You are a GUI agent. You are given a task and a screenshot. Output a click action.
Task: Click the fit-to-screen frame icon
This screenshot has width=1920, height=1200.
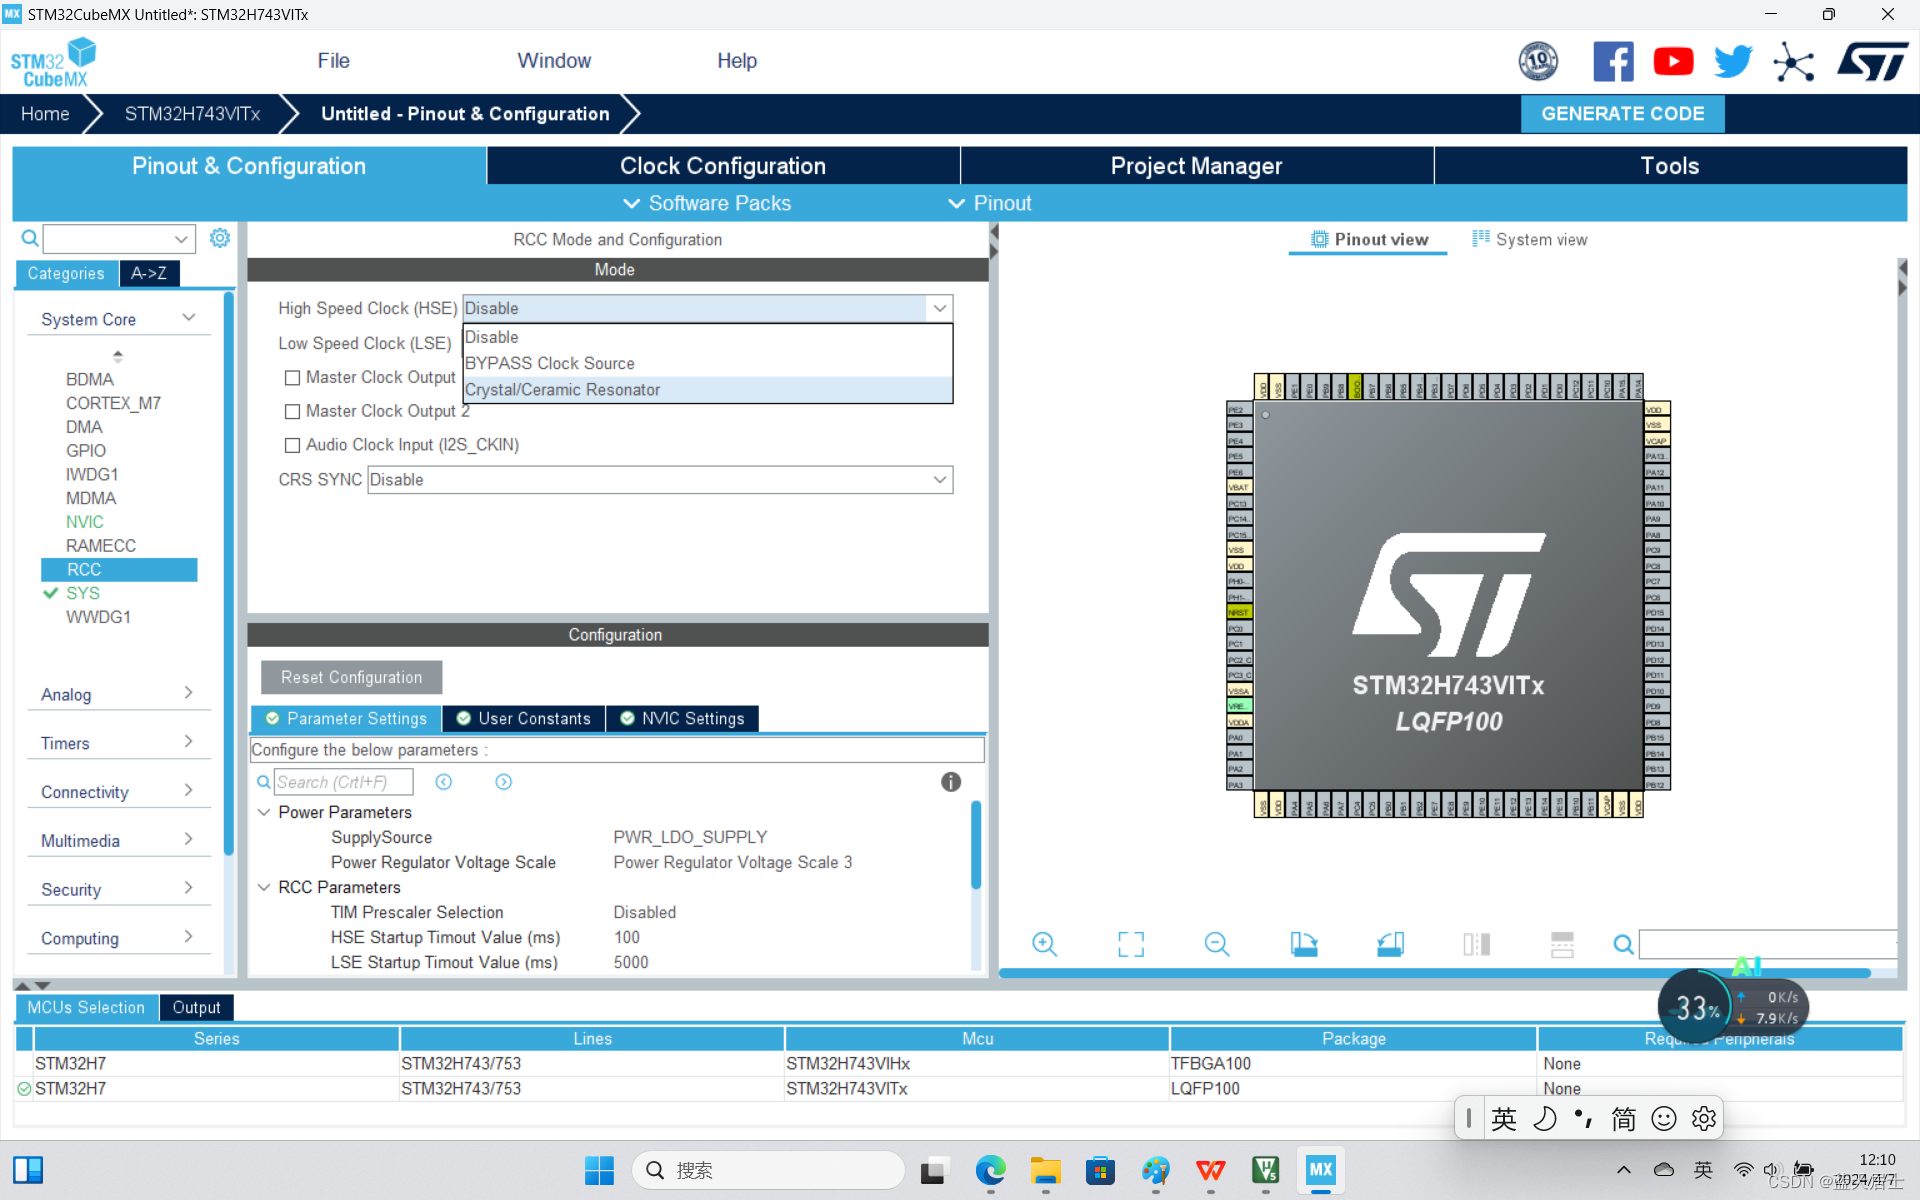(x=1130, y=944)
